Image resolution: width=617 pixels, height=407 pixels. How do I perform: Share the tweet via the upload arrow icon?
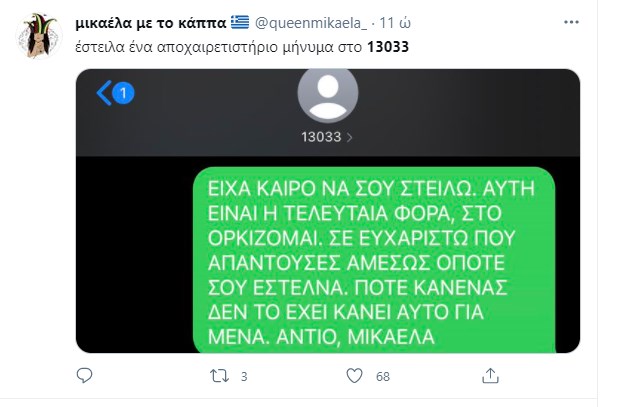490,376
